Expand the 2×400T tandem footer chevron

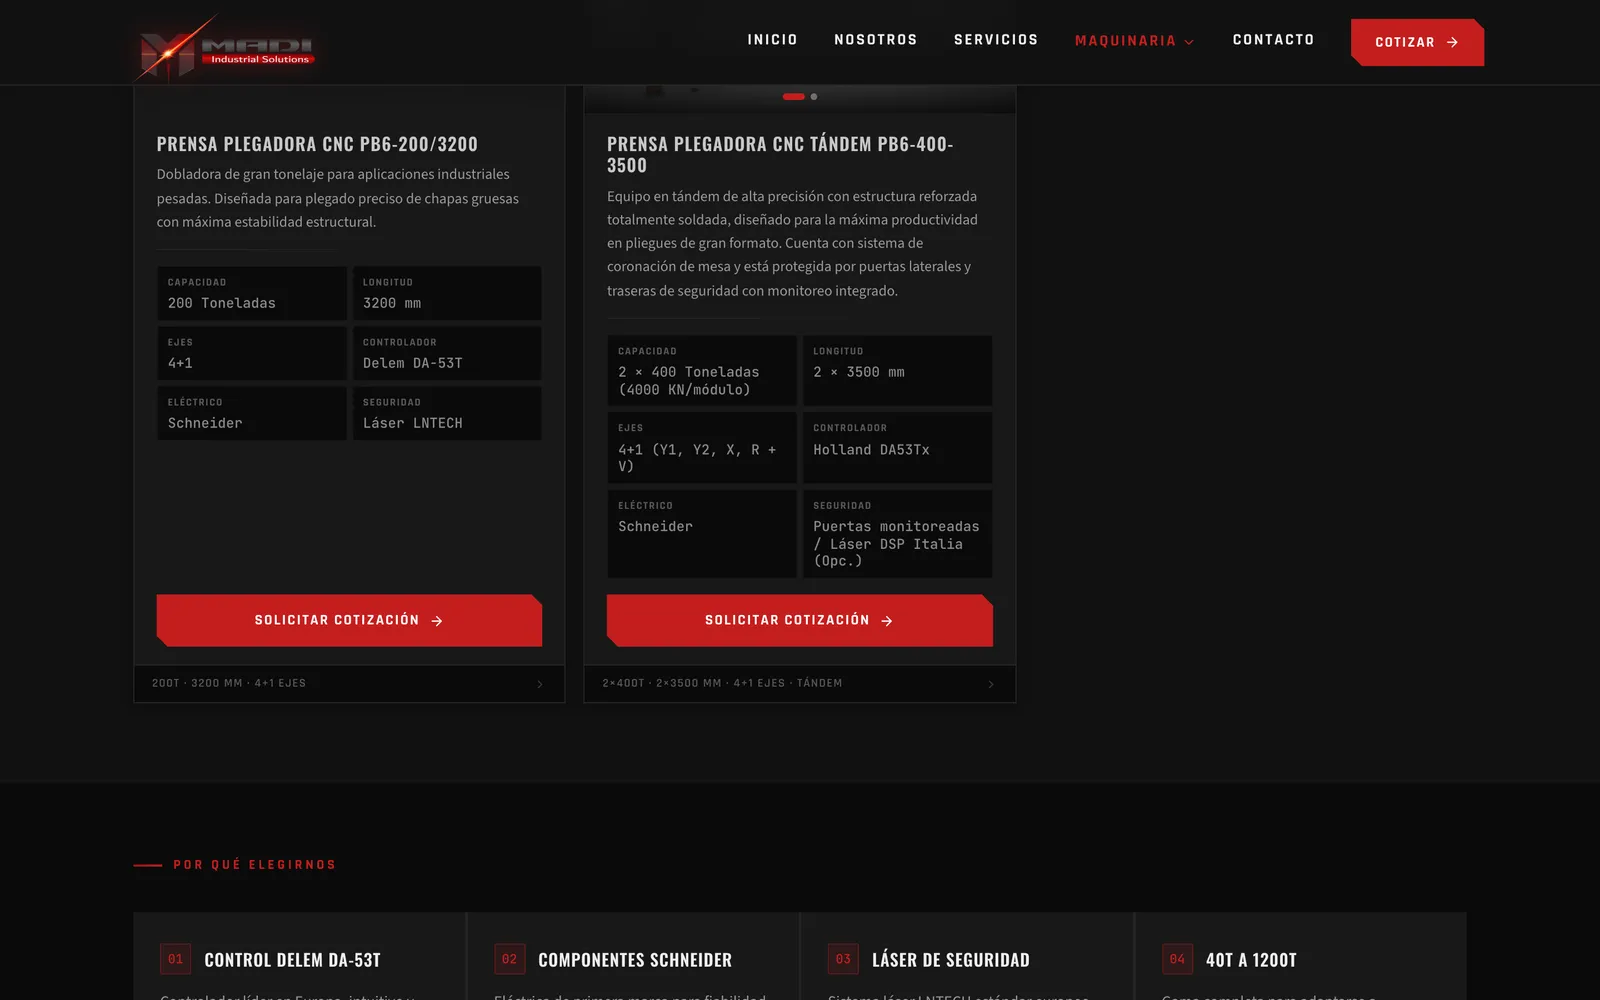pos(991,684)
